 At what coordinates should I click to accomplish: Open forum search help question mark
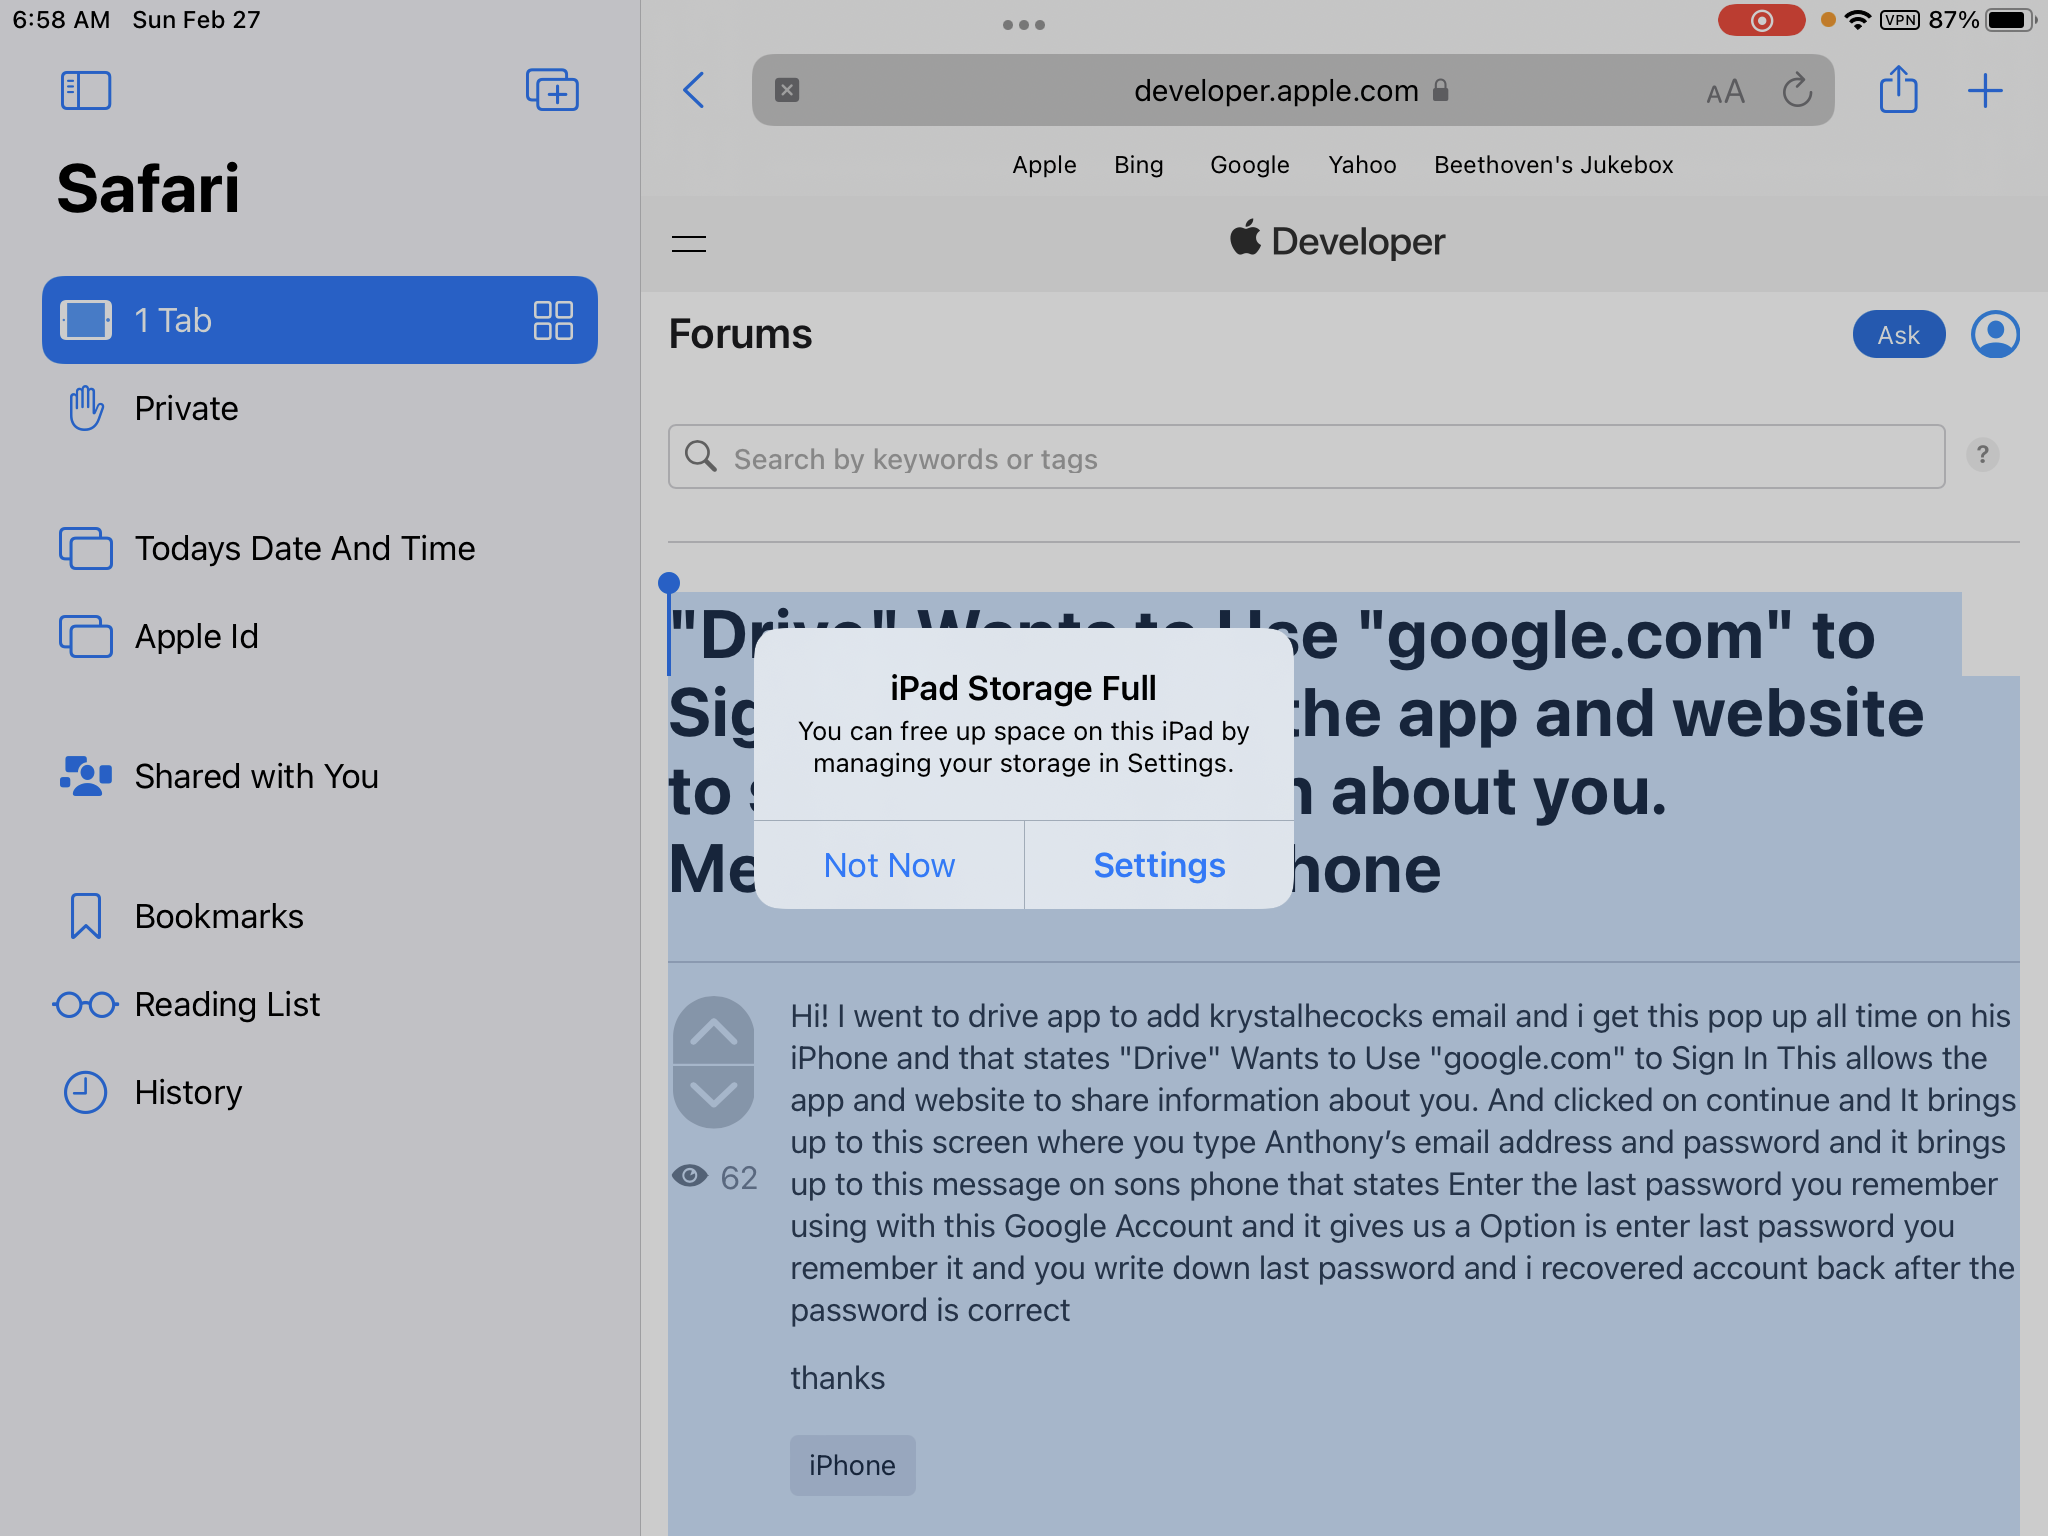1981,456
